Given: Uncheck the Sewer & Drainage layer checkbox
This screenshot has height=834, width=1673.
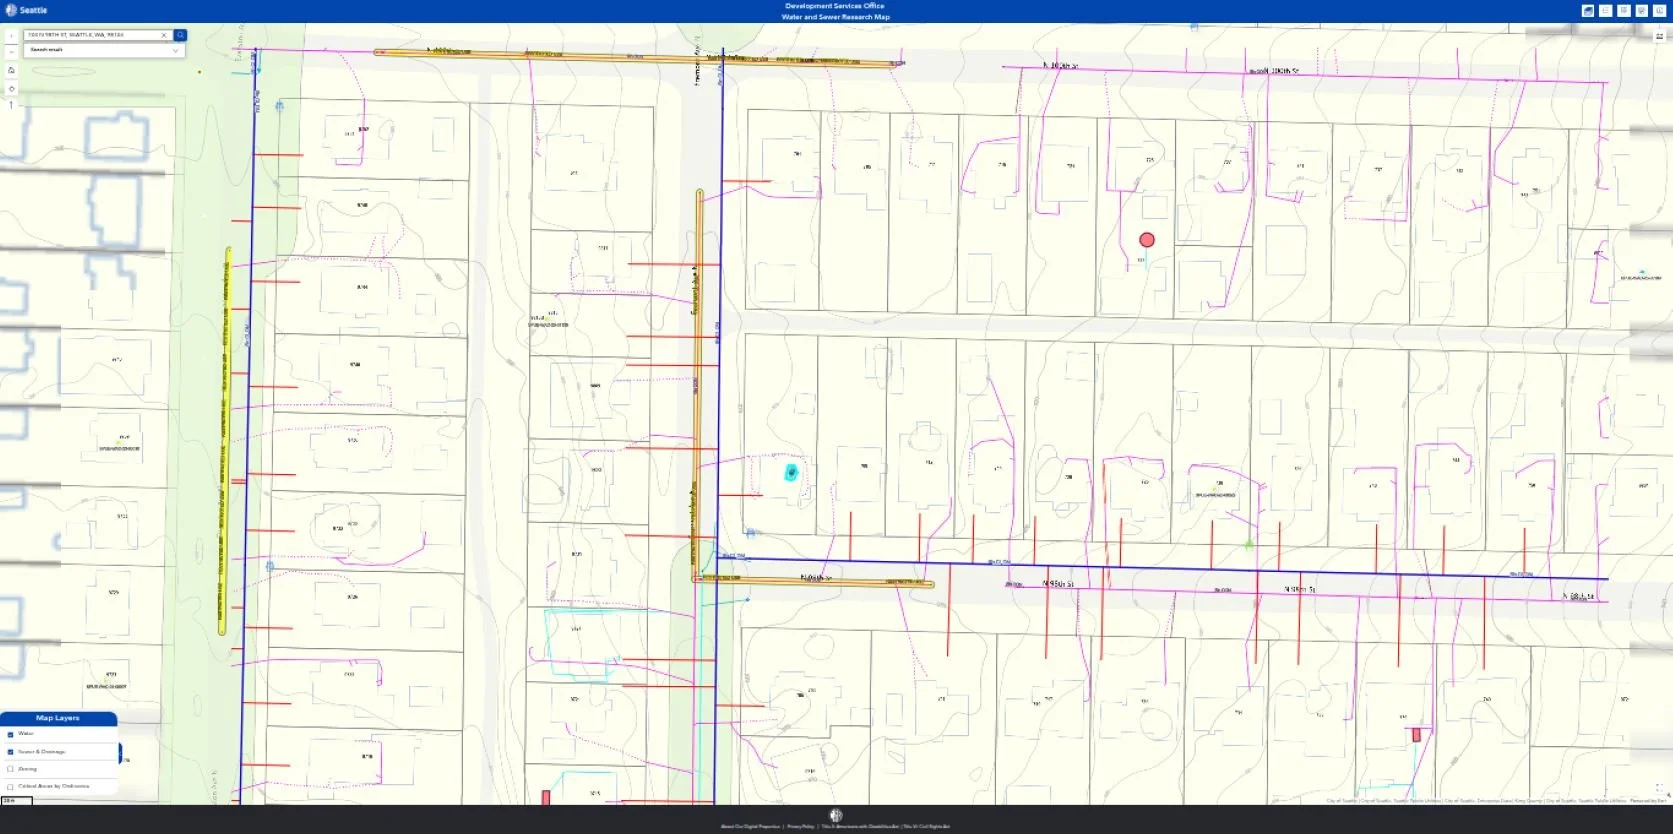Looking at the screenshot, I should pos(11,752).
